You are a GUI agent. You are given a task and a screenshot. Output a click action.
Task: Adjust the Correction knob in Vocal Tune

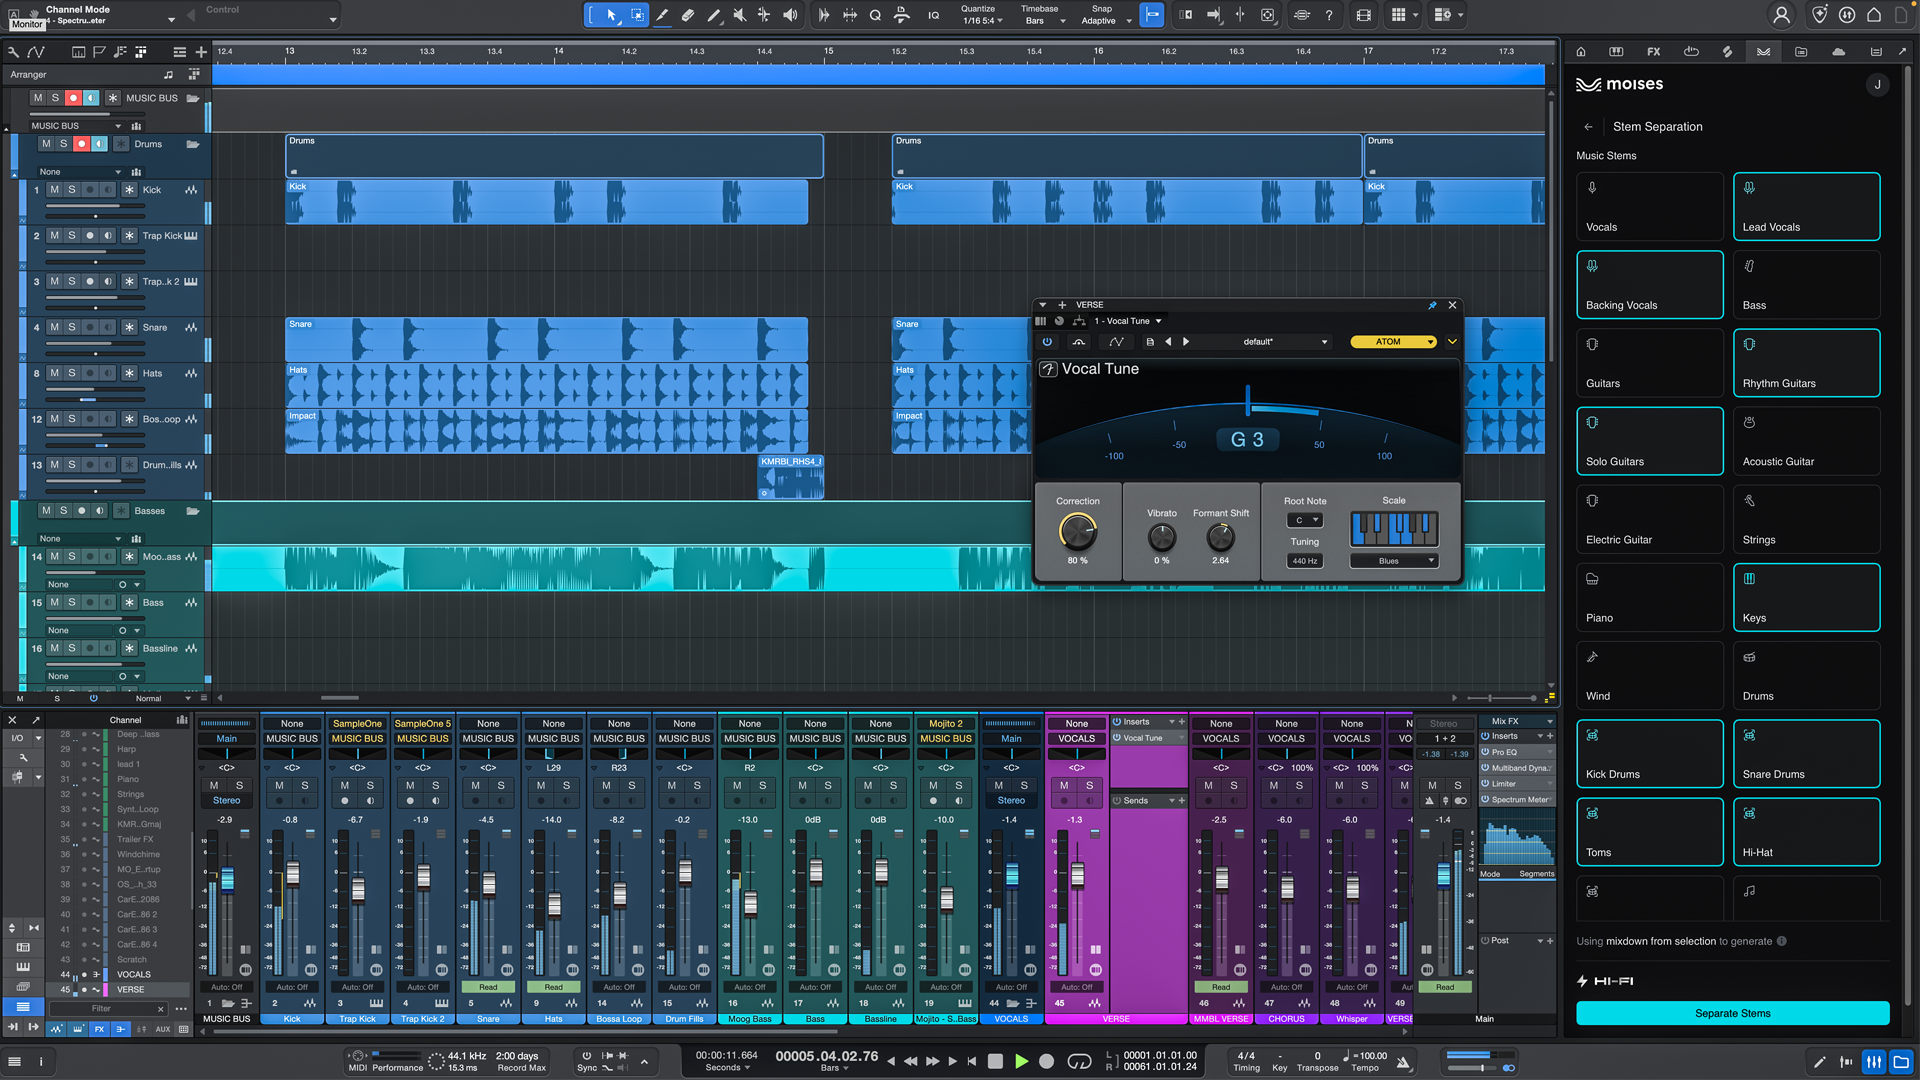(x=1077, y=532)
